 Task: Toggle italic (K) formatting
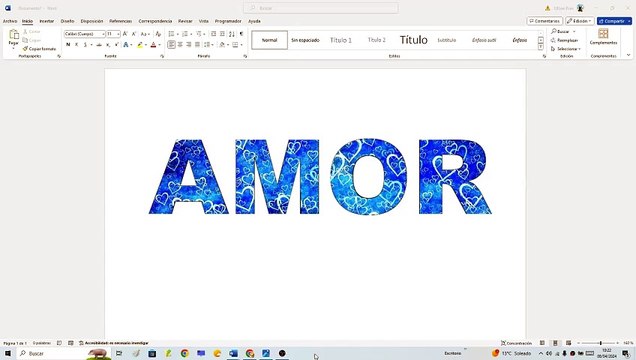(x=76, y=45)
